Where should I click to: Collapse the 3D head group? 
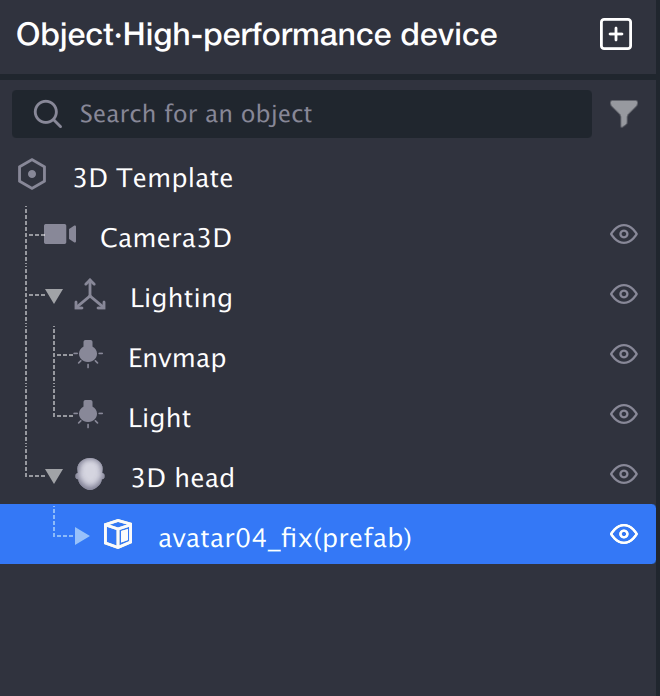(54, 477)
